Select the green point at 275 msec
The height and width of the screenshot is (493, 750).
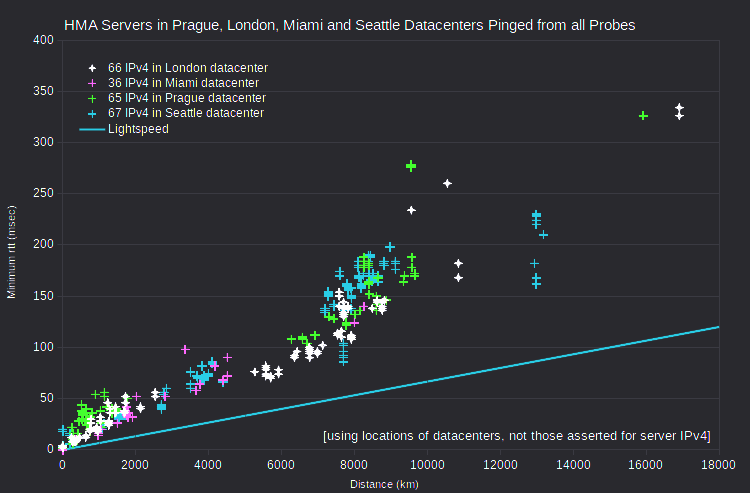(x=411, y=166)
